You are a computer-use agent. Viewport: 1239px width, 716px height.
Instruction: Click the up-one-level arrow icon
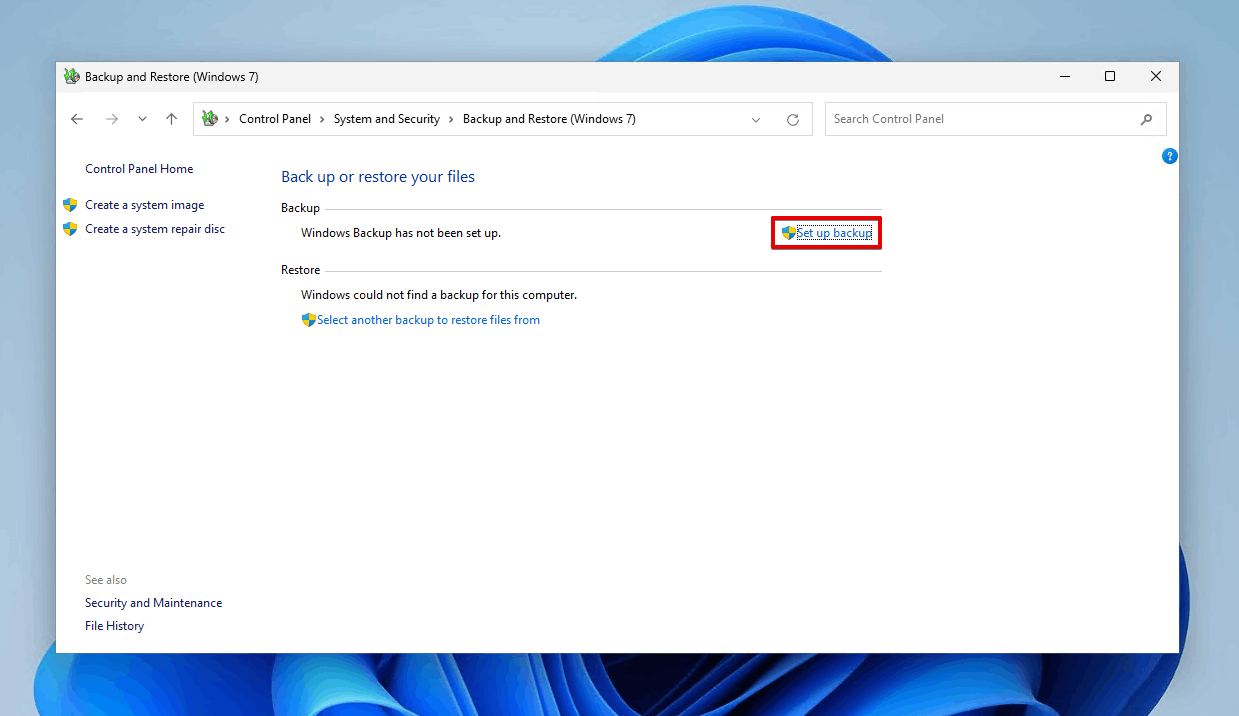[171, 118]
